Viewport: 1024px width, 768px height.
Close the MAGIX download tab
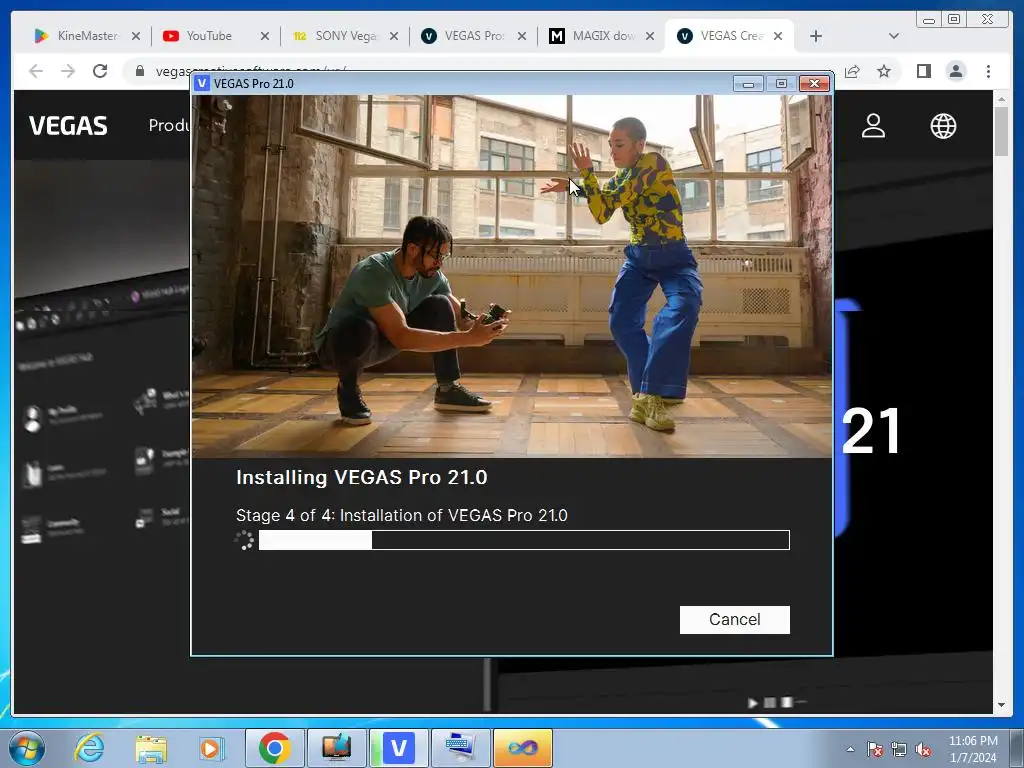tap(650, 36)
